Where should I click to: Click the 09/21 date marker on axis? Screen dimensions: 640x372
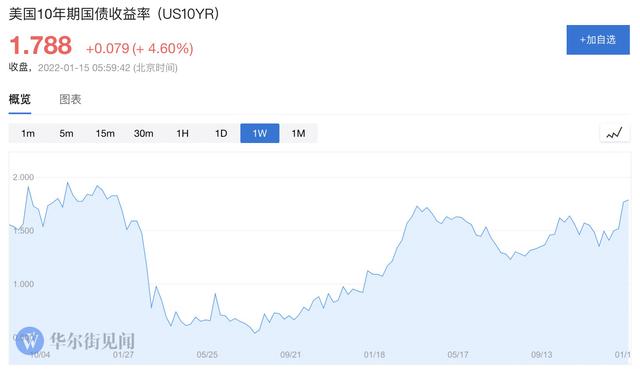click(290, 354)
